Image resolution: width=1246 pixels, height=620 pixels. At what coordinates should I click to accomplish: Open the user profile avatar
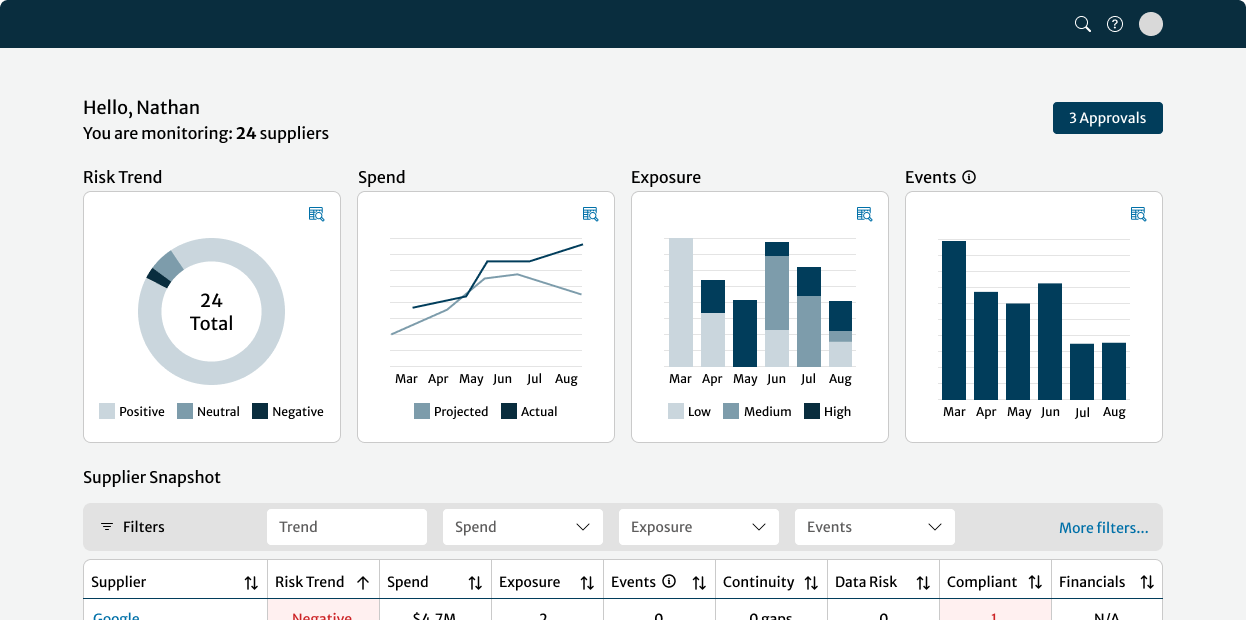click(1150, 23)
